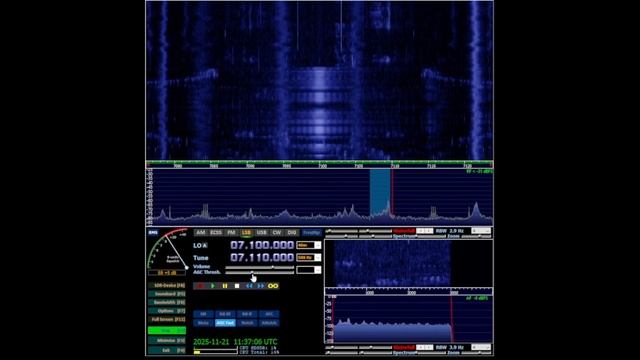Screen dimensions: 640x360
Task: Click the white stop square icon
Action: click(237, 286)
